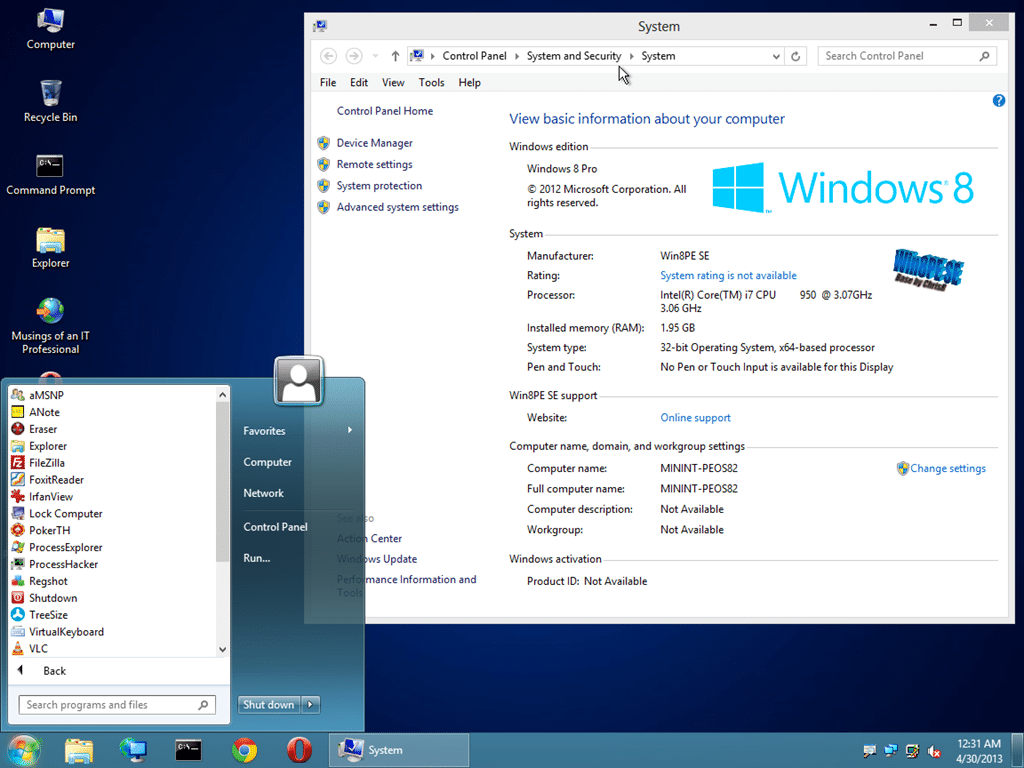Open the Shut down options arrow
Image resolution: width=1024 pixels, height=768 pixels.
[x=311, y=705]
